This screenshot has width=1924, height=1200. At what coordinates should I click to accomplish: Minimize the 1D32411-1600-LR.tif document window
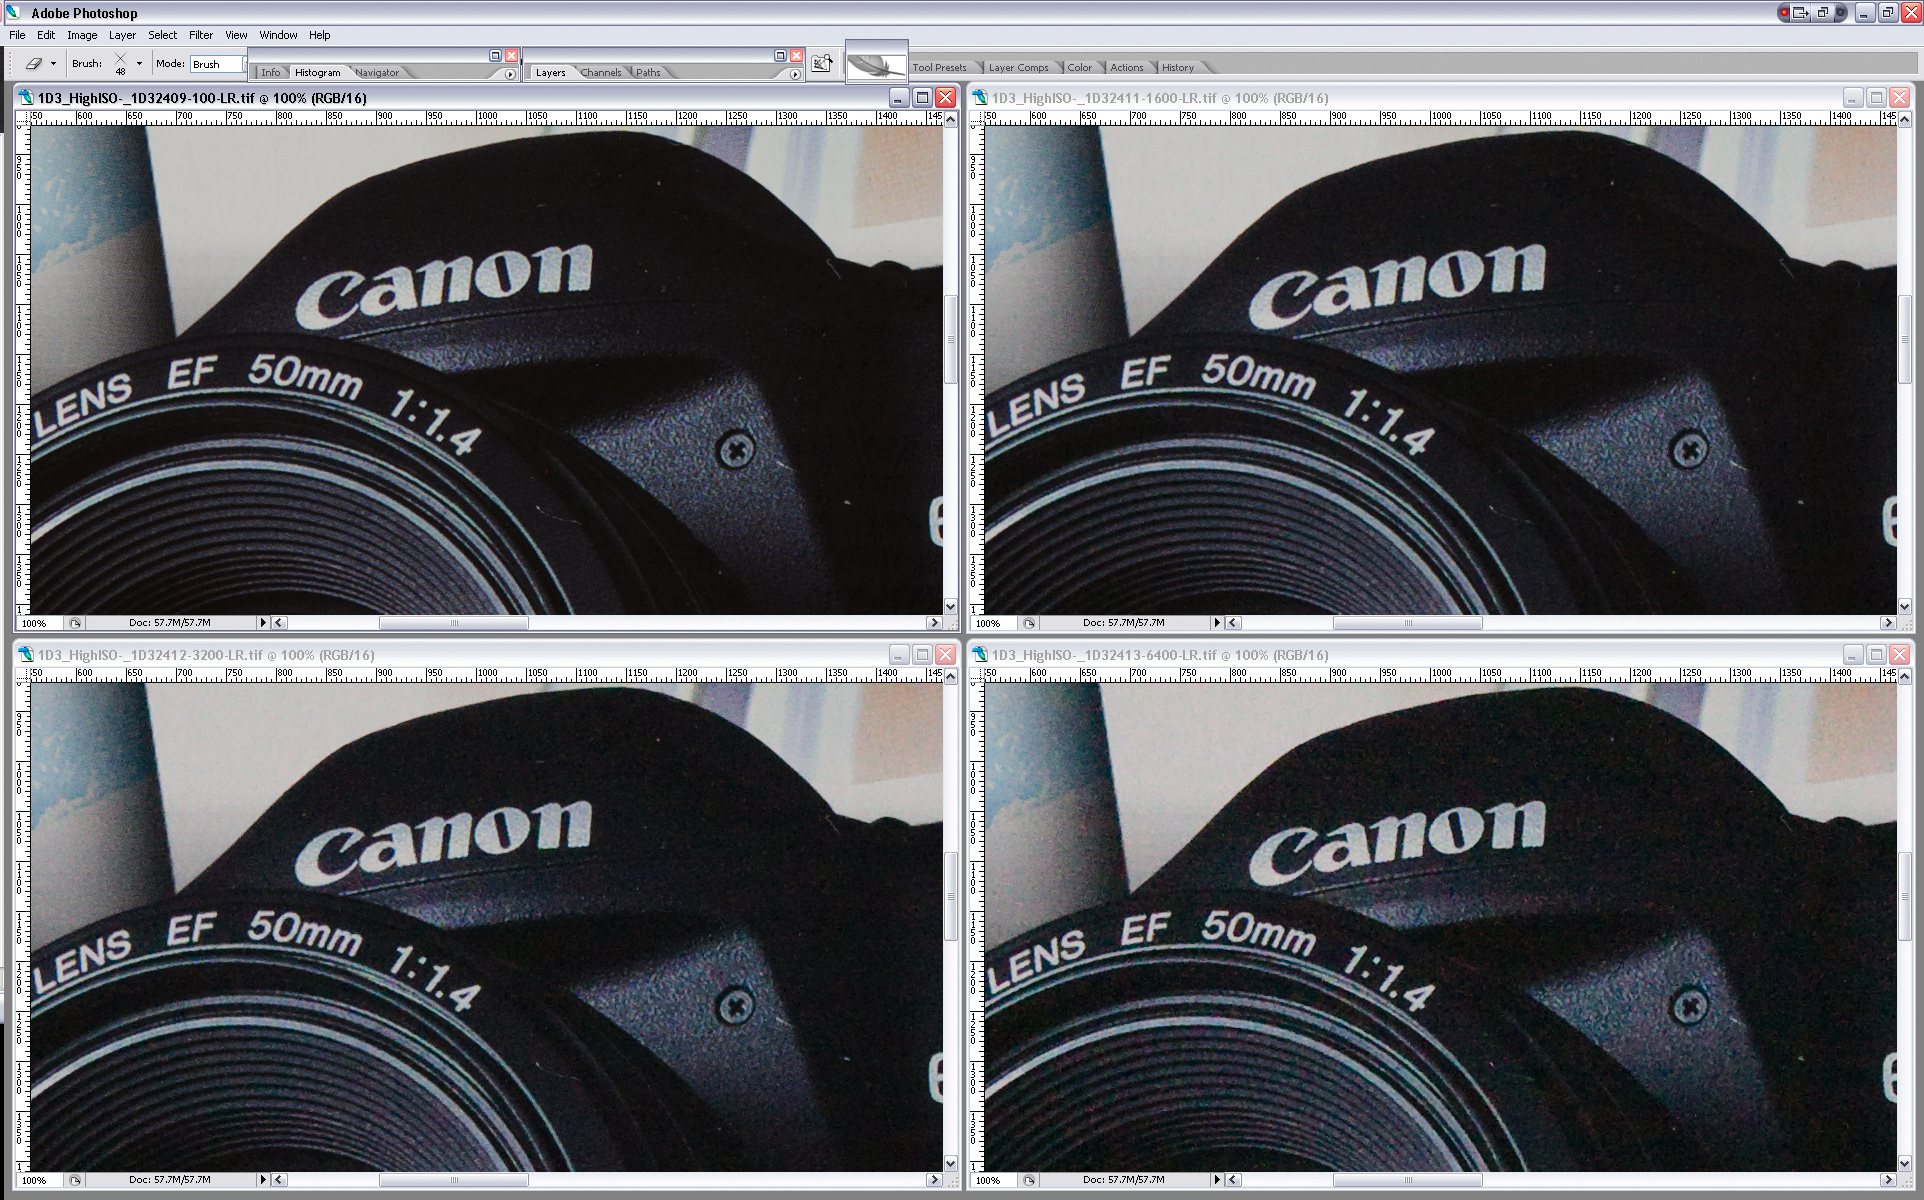[1852, 97]
